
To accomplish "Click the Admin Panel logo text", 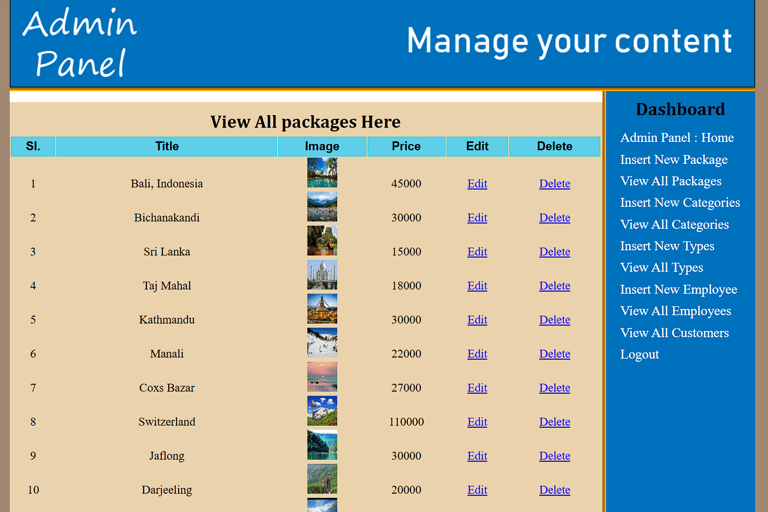I will coord(80,43).
